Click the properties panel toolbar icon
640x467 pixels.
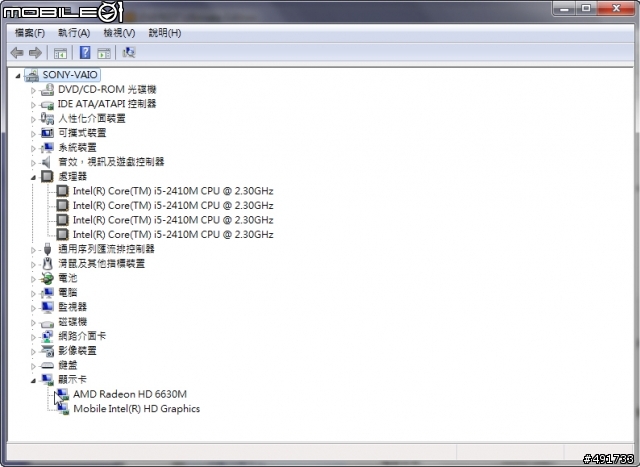[x=104, y=53]
